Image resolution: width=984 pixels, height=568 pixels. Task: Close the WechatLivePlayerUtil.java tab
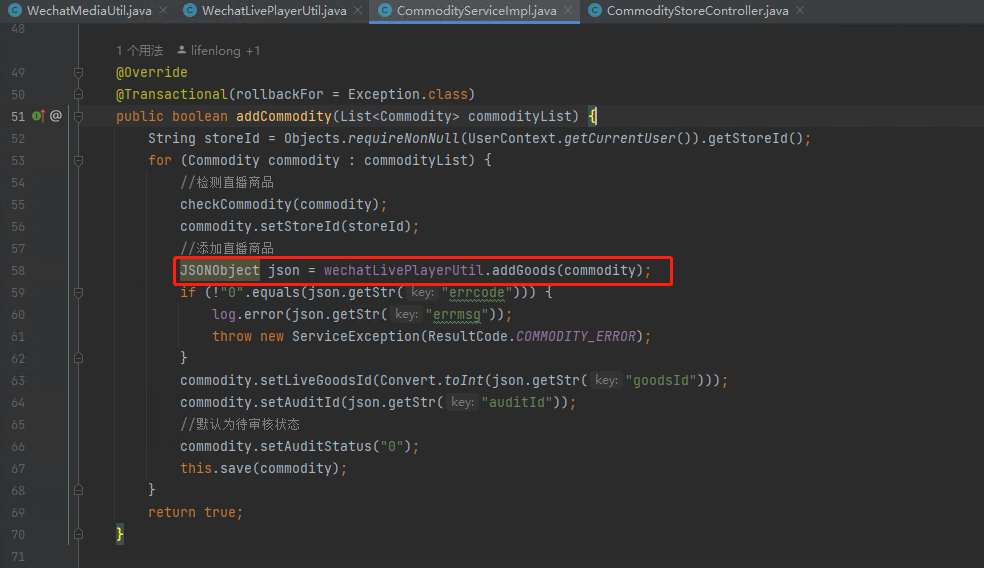click(x=358, y=11)
